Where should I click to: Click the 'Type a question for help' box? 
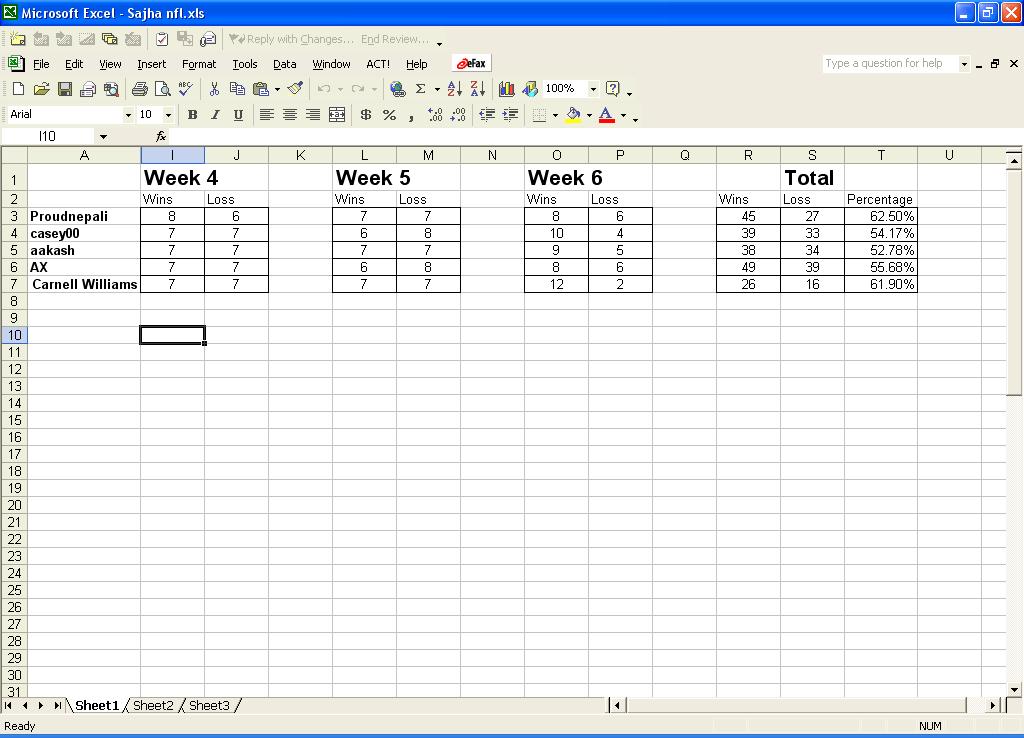click(x=889, y=63)
